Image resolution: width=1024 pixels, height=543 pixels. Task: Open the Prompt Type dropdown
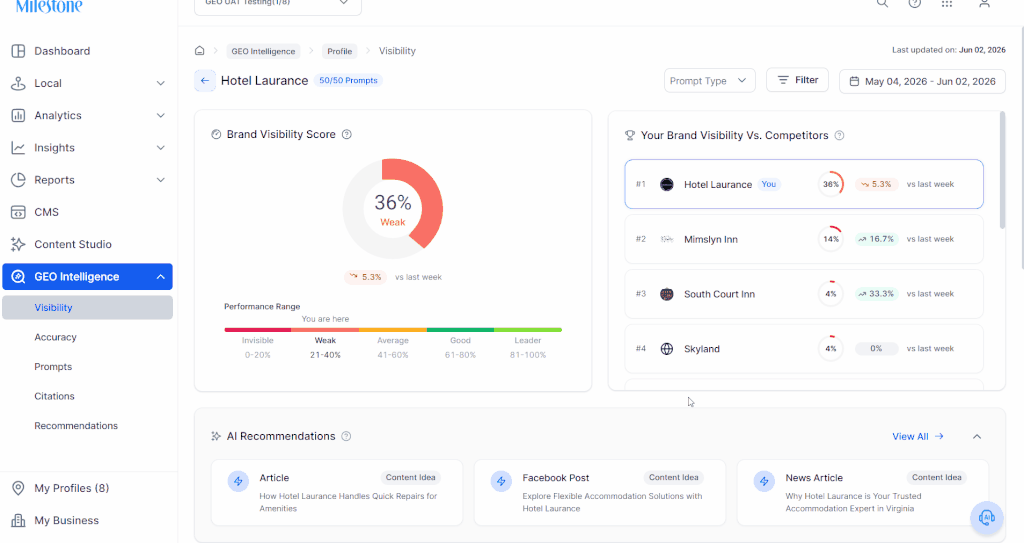709,80
